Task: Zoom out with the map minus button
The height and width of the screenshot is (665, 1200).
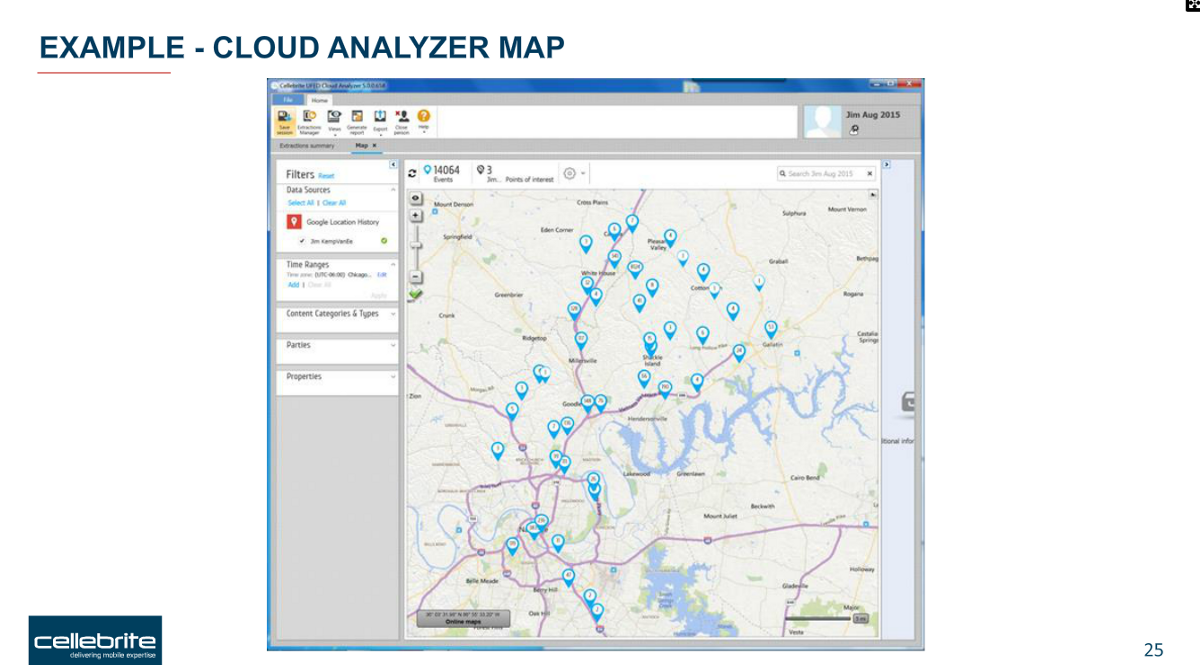Action: (x=416, y=277)
